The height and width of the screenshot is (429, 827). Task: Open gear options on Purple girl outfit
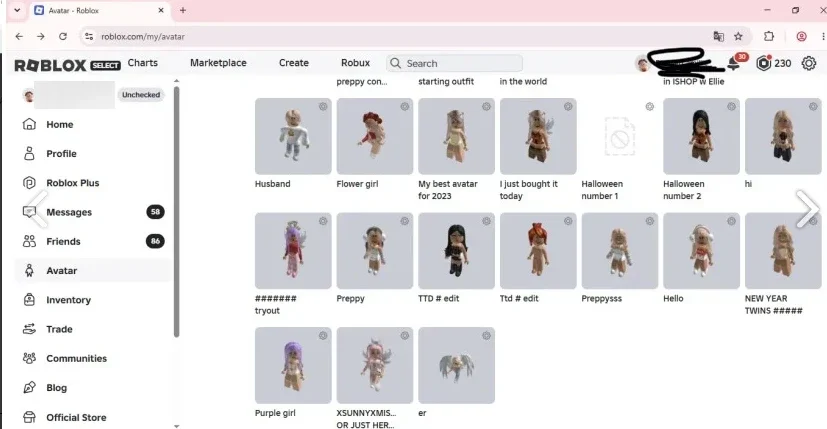(x=323, y=336)
